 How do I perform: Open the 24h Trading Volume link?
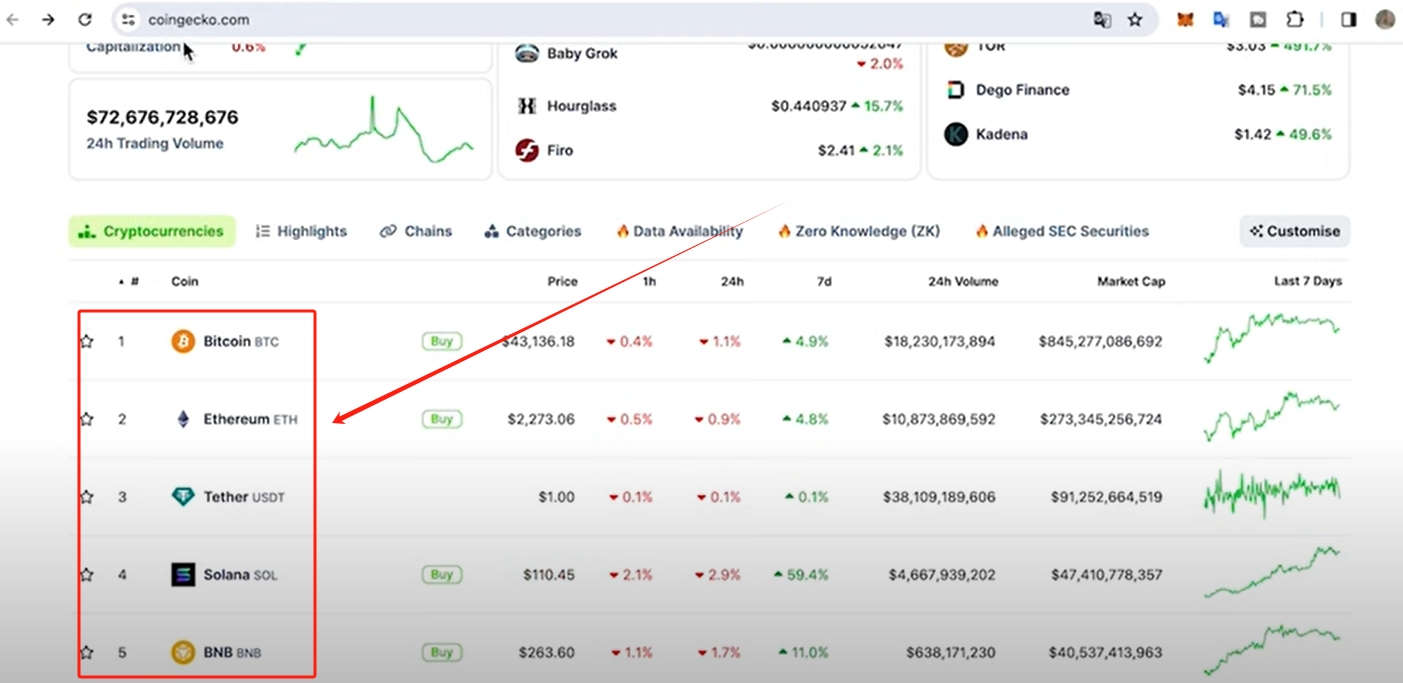(155, 143)
